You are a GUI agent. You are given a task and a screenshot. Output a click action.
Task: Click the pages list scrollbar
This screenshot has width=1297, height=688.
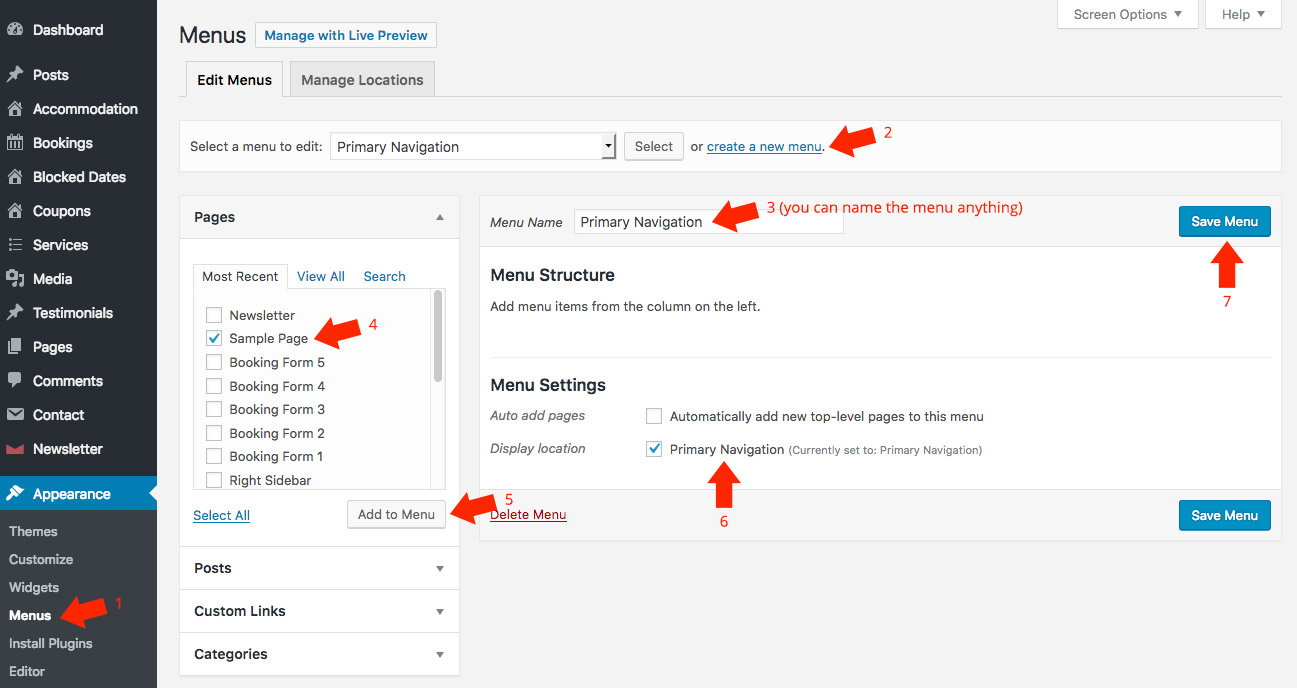(438, 336)
